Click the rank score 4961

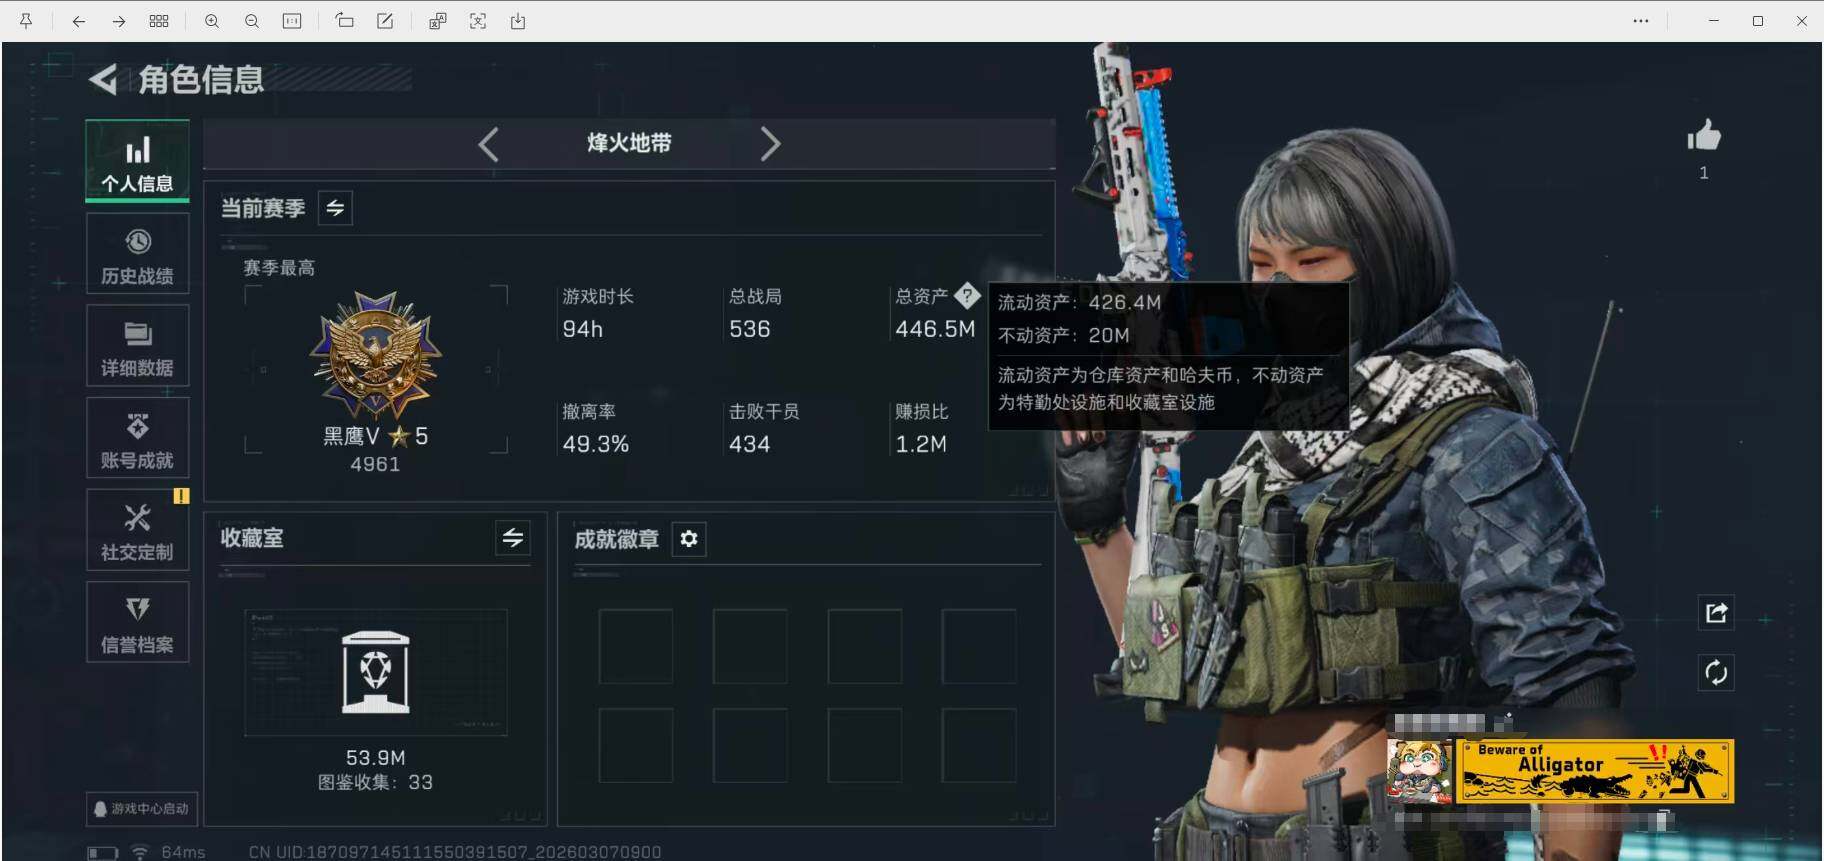[x=375, y=464]
